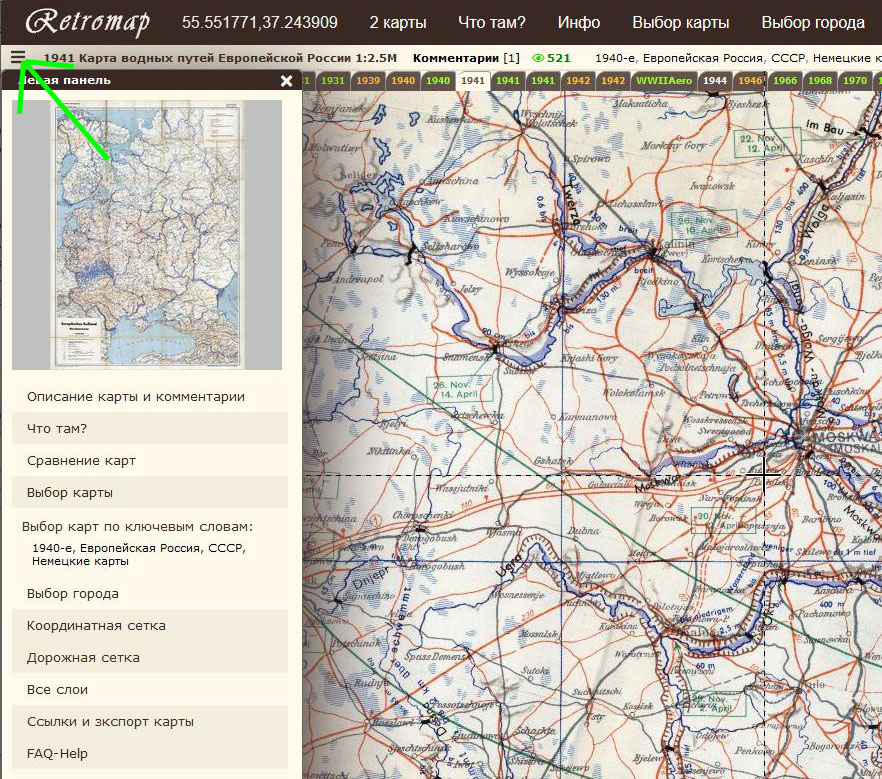This screenshot has height=779, width=882.
Task: Click the green eye views icon
Action: 538,58
